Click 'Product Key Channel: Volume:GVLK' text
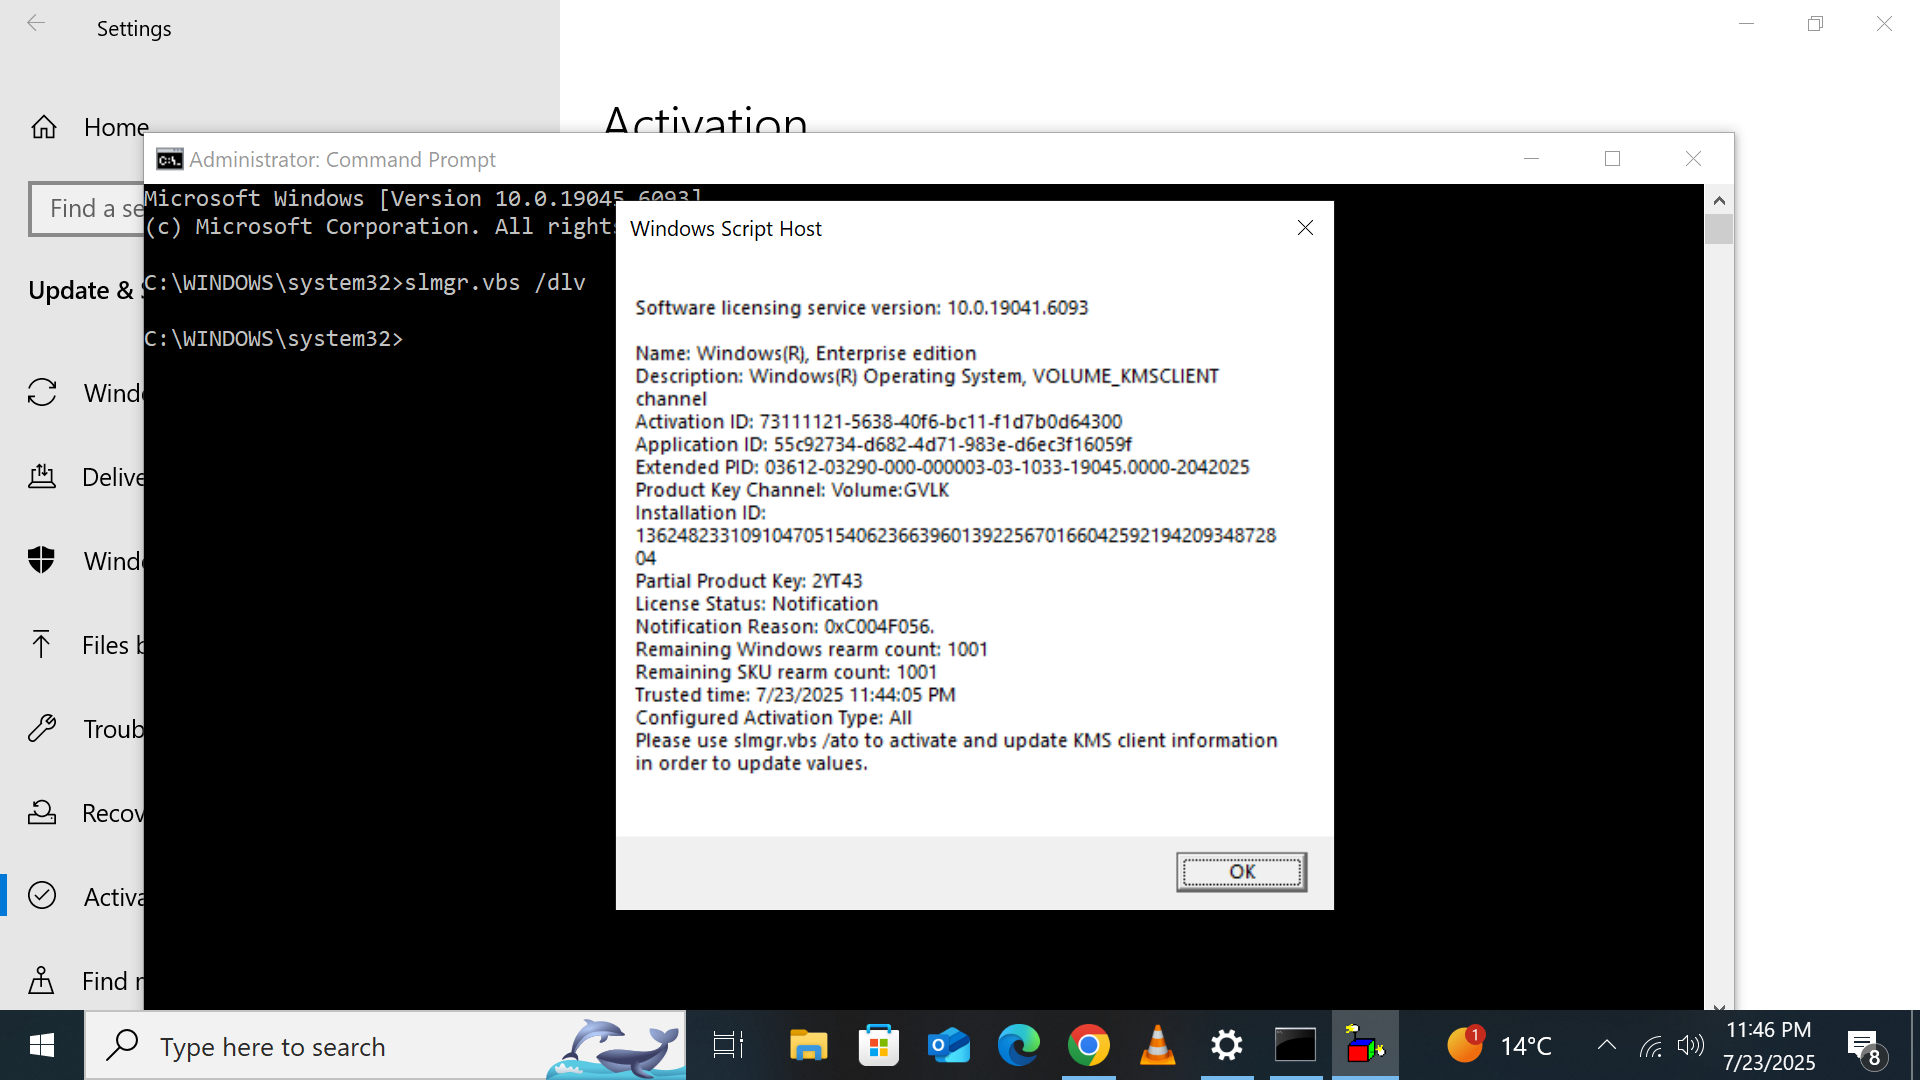 pos(792,490)
